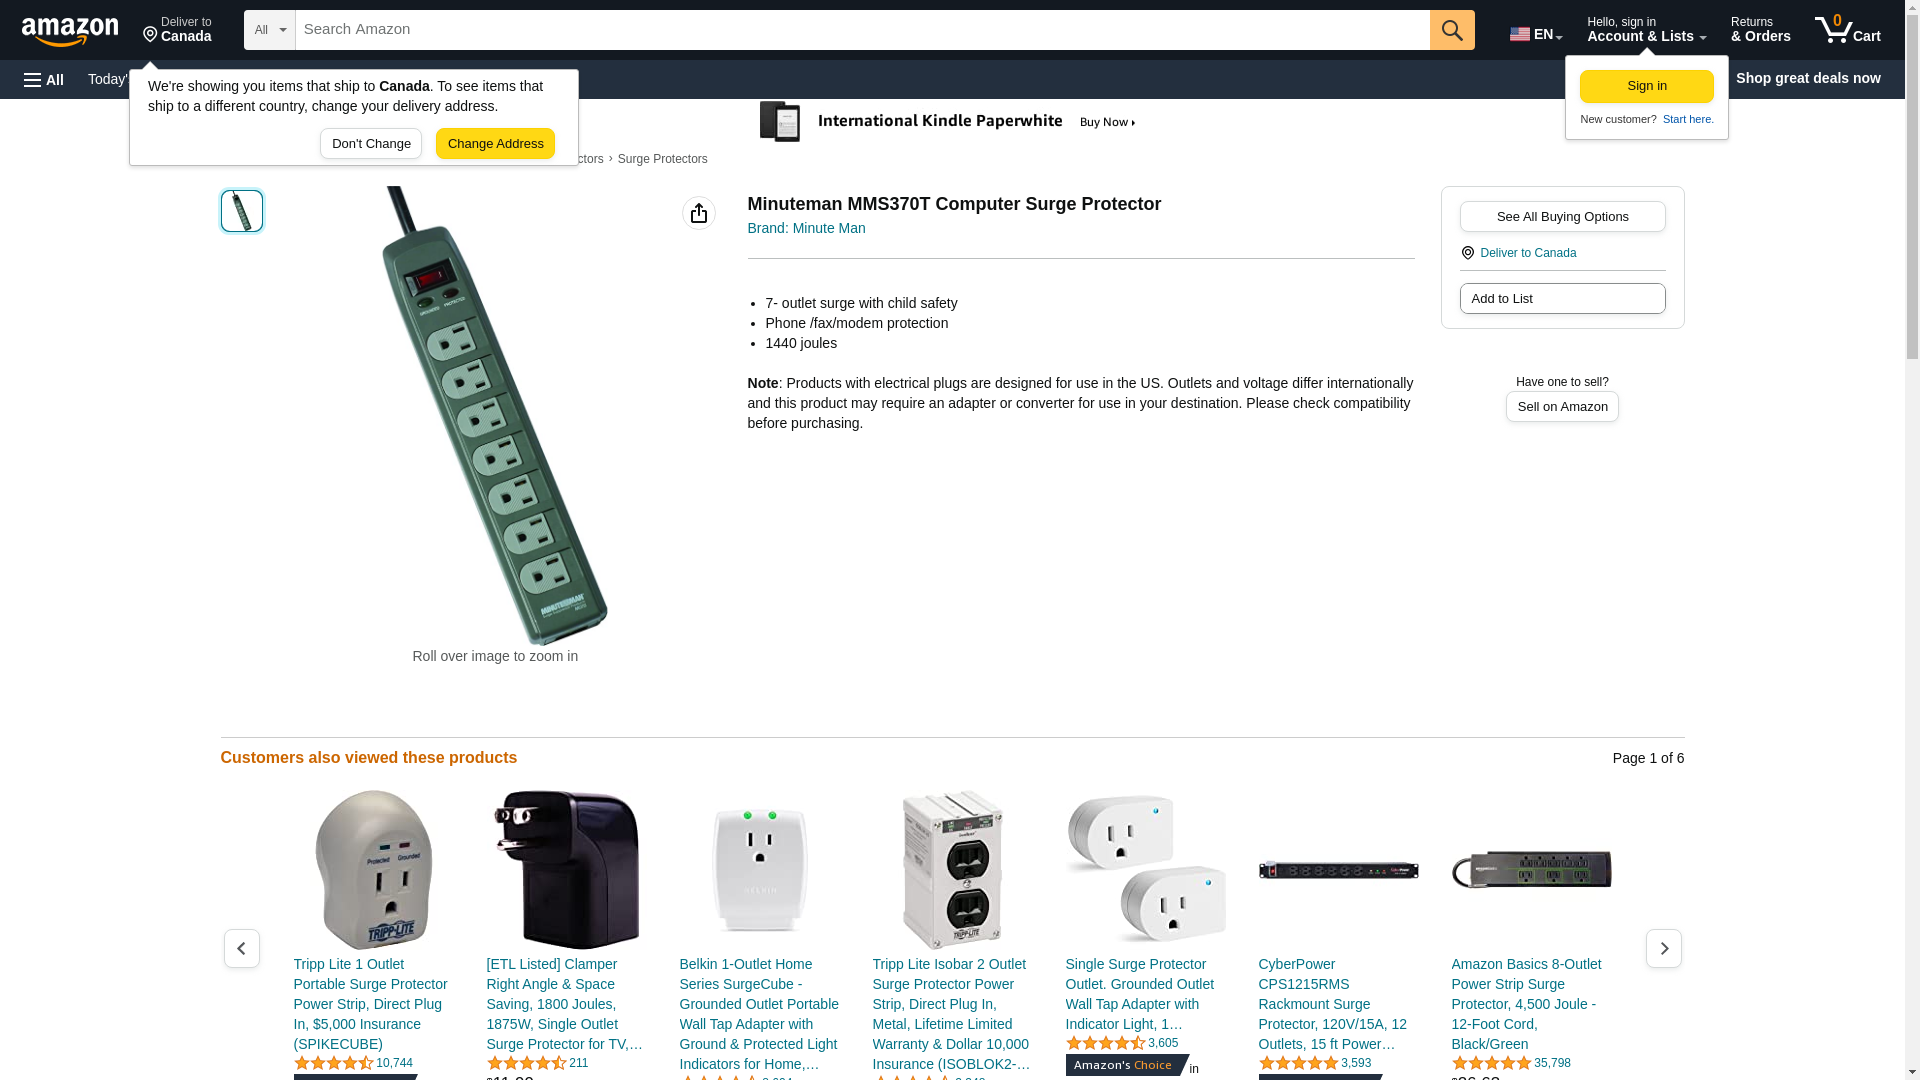Open Brand: Minute Man link

click(x=806, y=228)
